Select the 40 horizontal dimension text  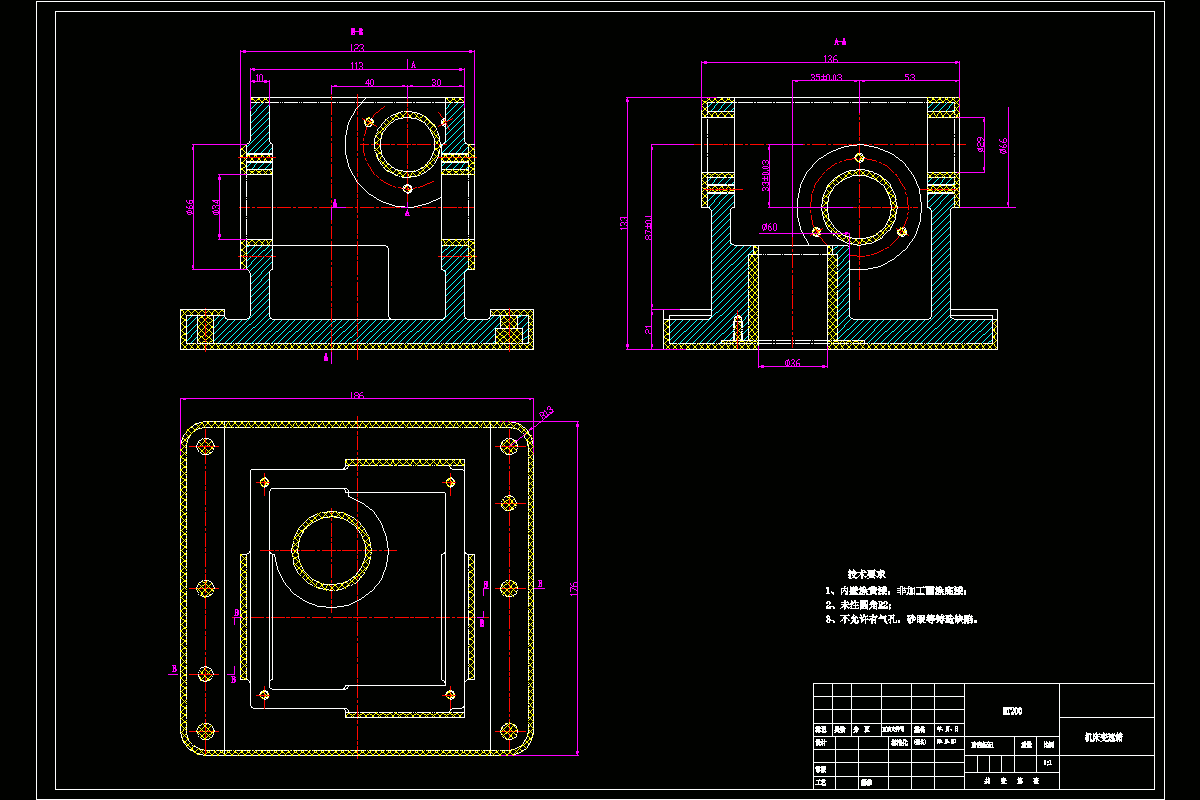[x=369, y=83]
